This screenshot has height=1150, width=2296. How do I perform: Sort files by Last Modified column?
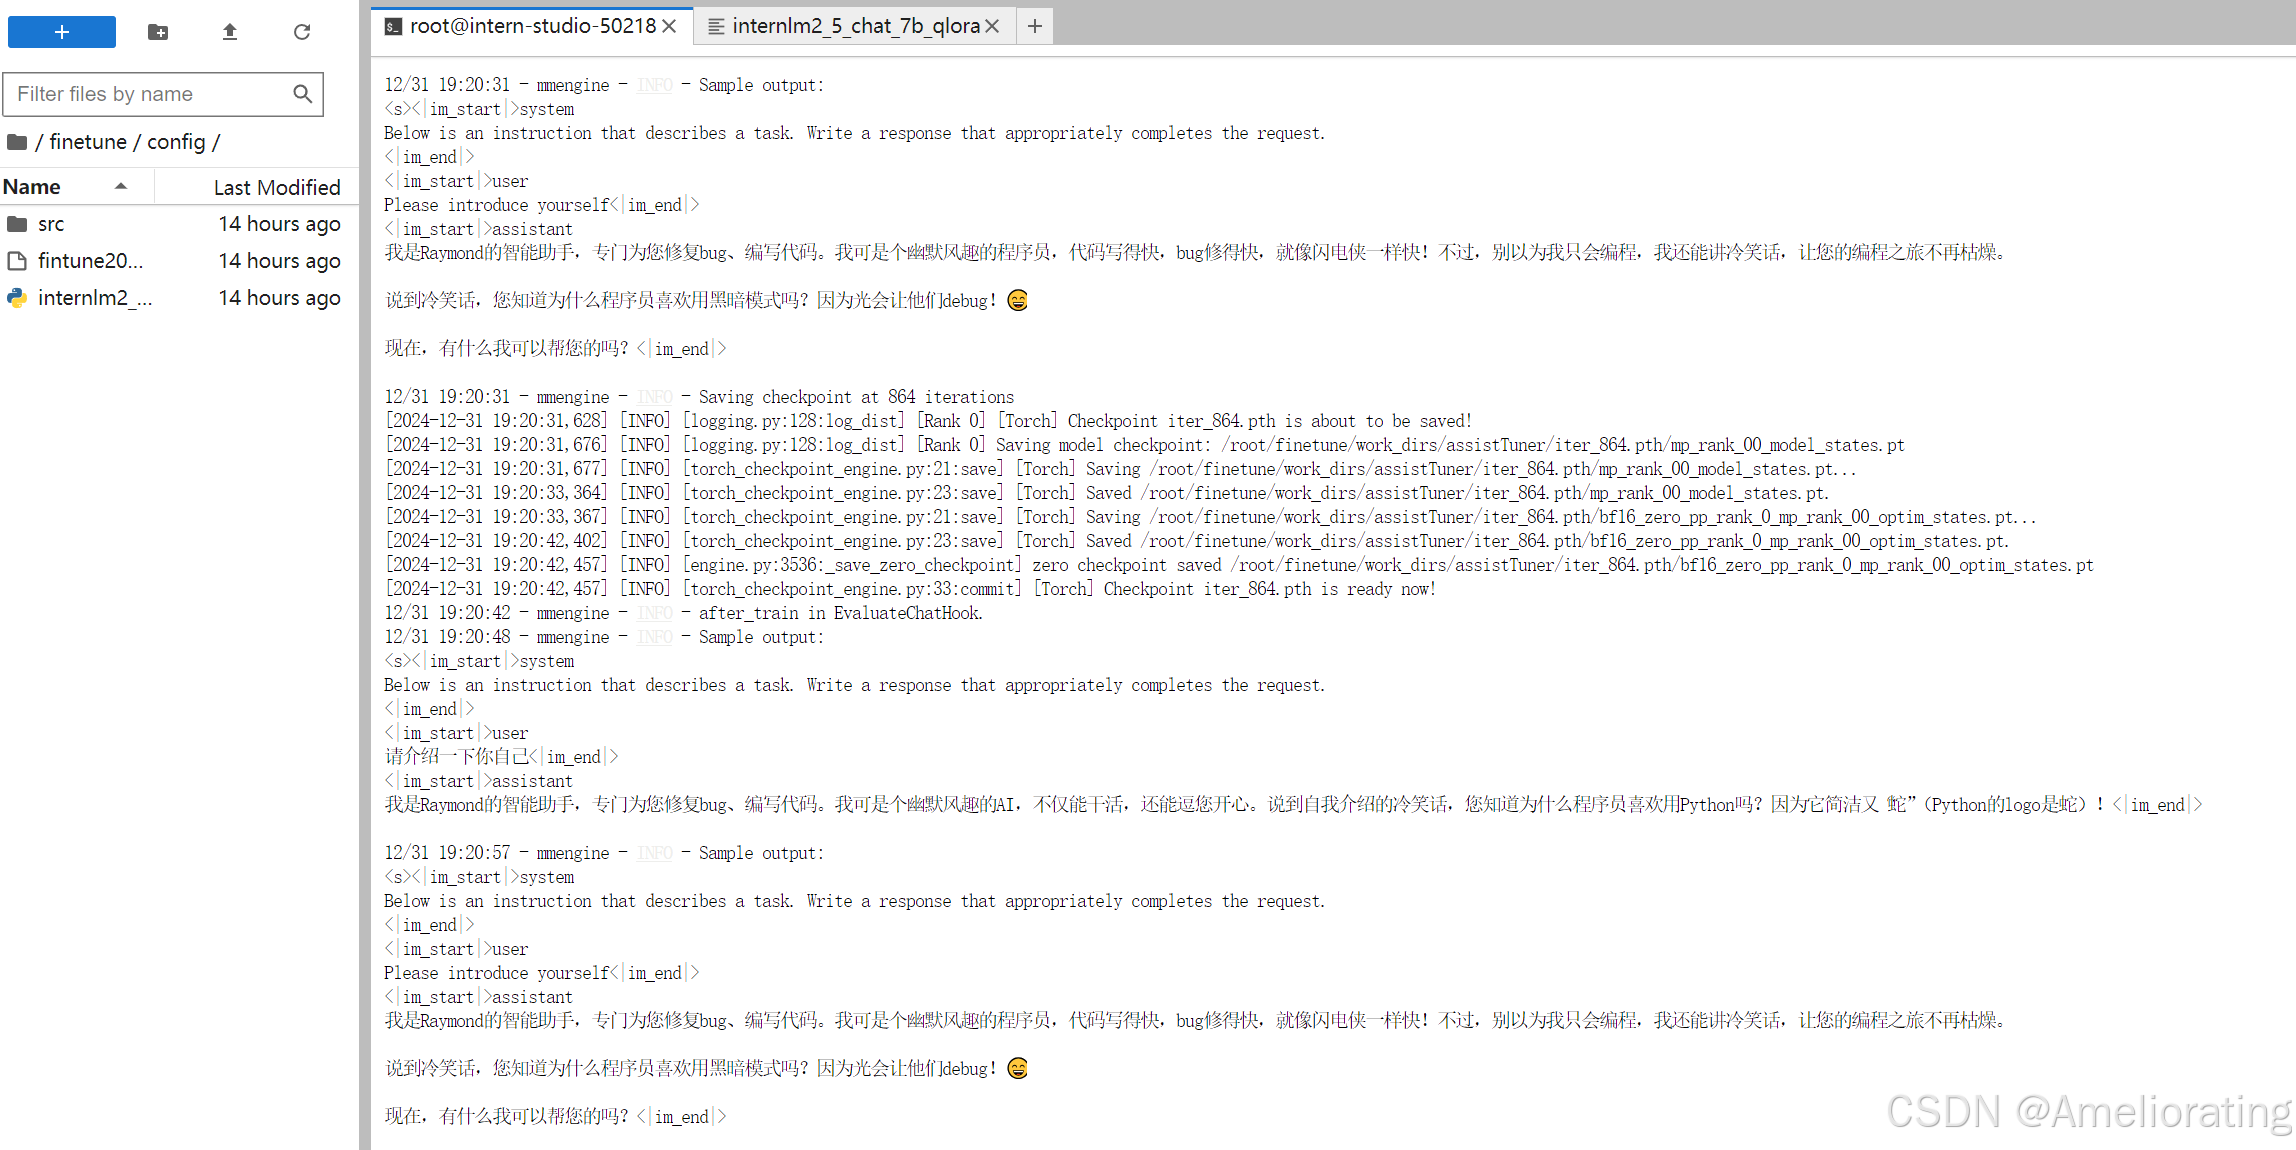point(276,187)
